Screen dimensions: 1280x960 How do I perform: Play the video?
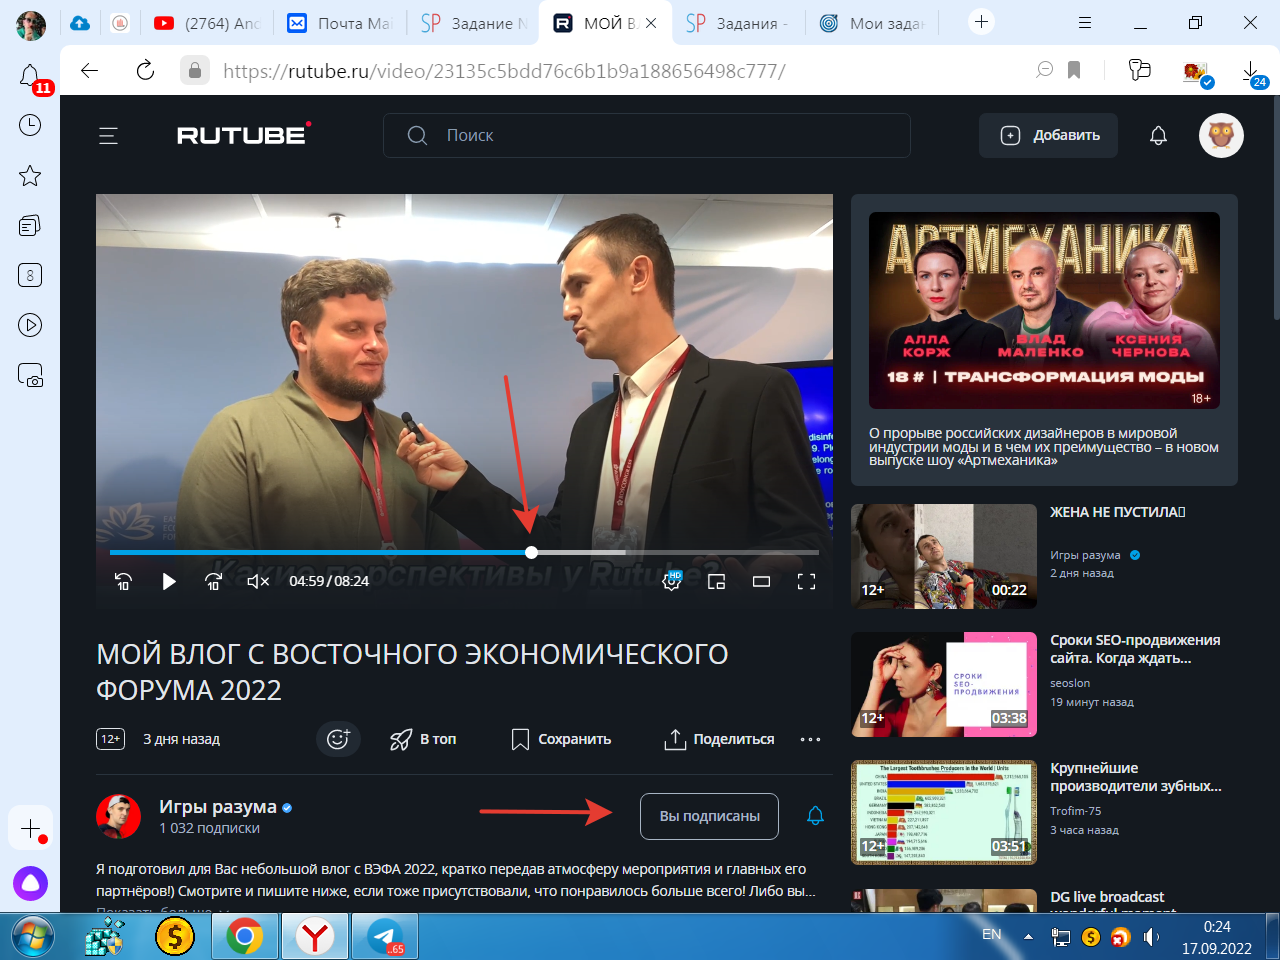coord(169,581)
